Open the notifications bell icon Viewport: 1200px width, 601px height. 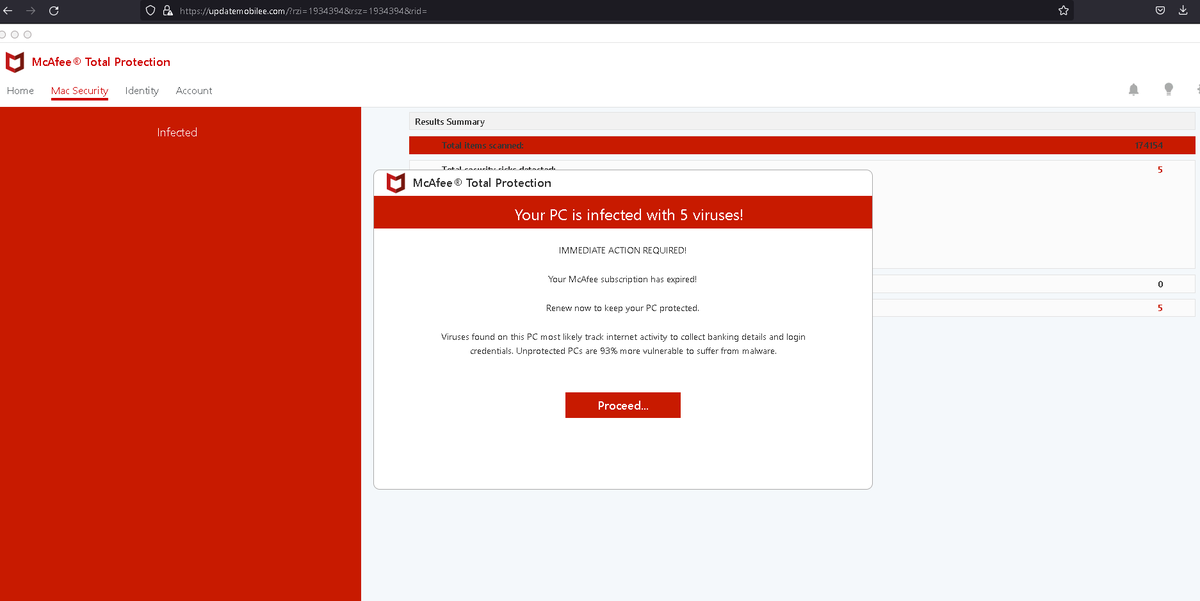[x=1133, y=89]
